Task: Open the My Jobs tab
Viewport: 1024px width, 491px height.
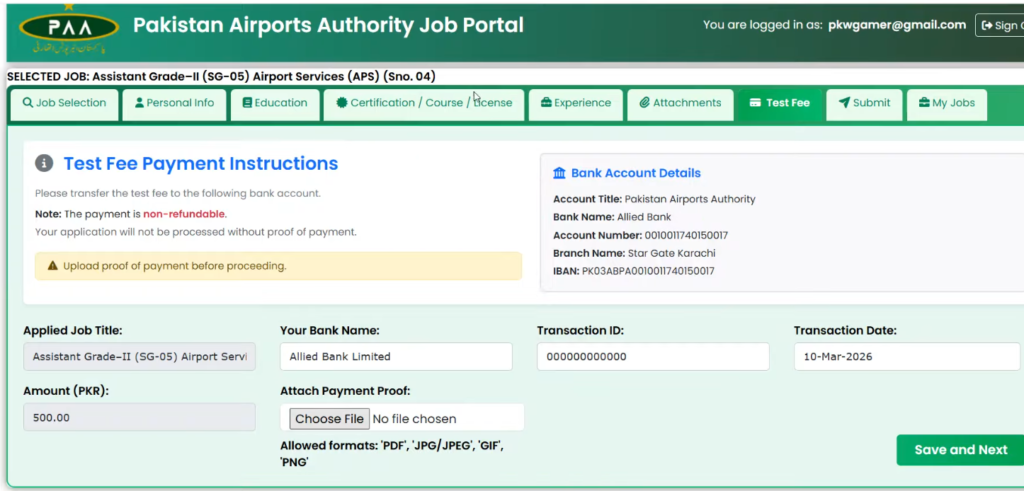Action: tap(946, 103)
